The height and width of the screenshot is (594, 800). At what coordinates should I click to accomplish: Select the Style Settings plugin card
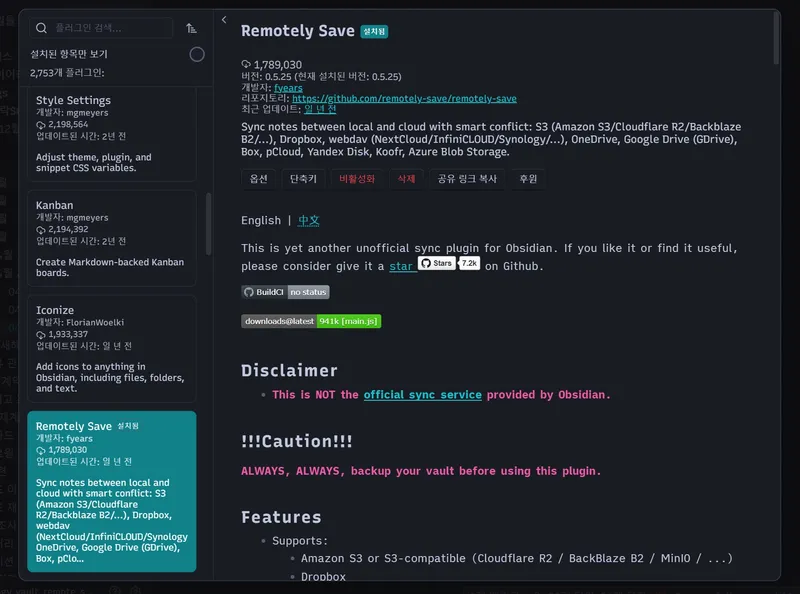click(x=111, y=133)
